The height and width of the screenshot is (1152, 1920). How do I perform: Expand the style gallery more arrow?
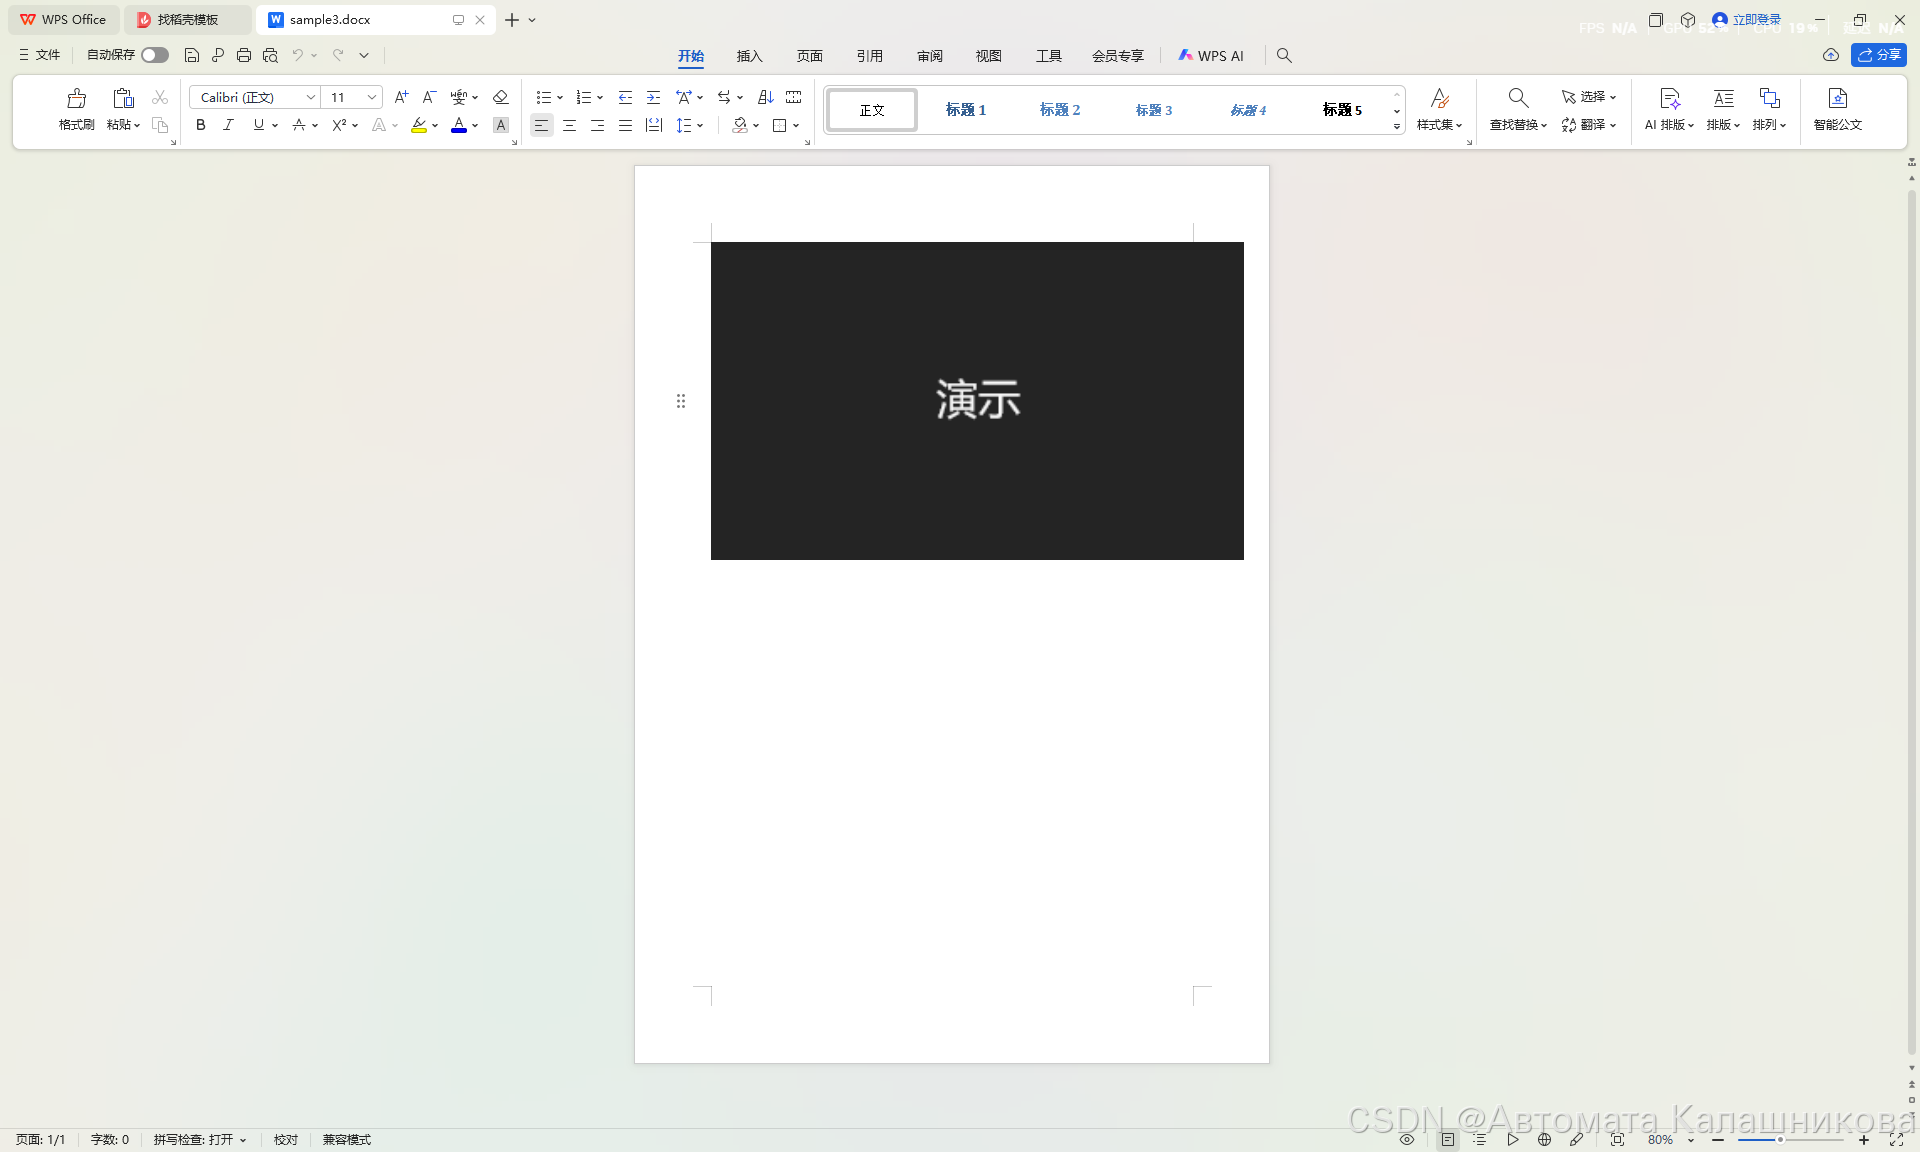(1397, 126)
